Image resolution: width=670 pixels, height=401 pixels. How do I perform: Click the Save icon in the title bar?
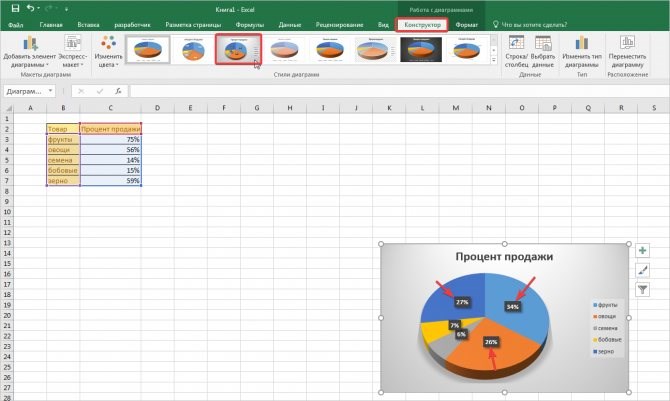[15, 8]
